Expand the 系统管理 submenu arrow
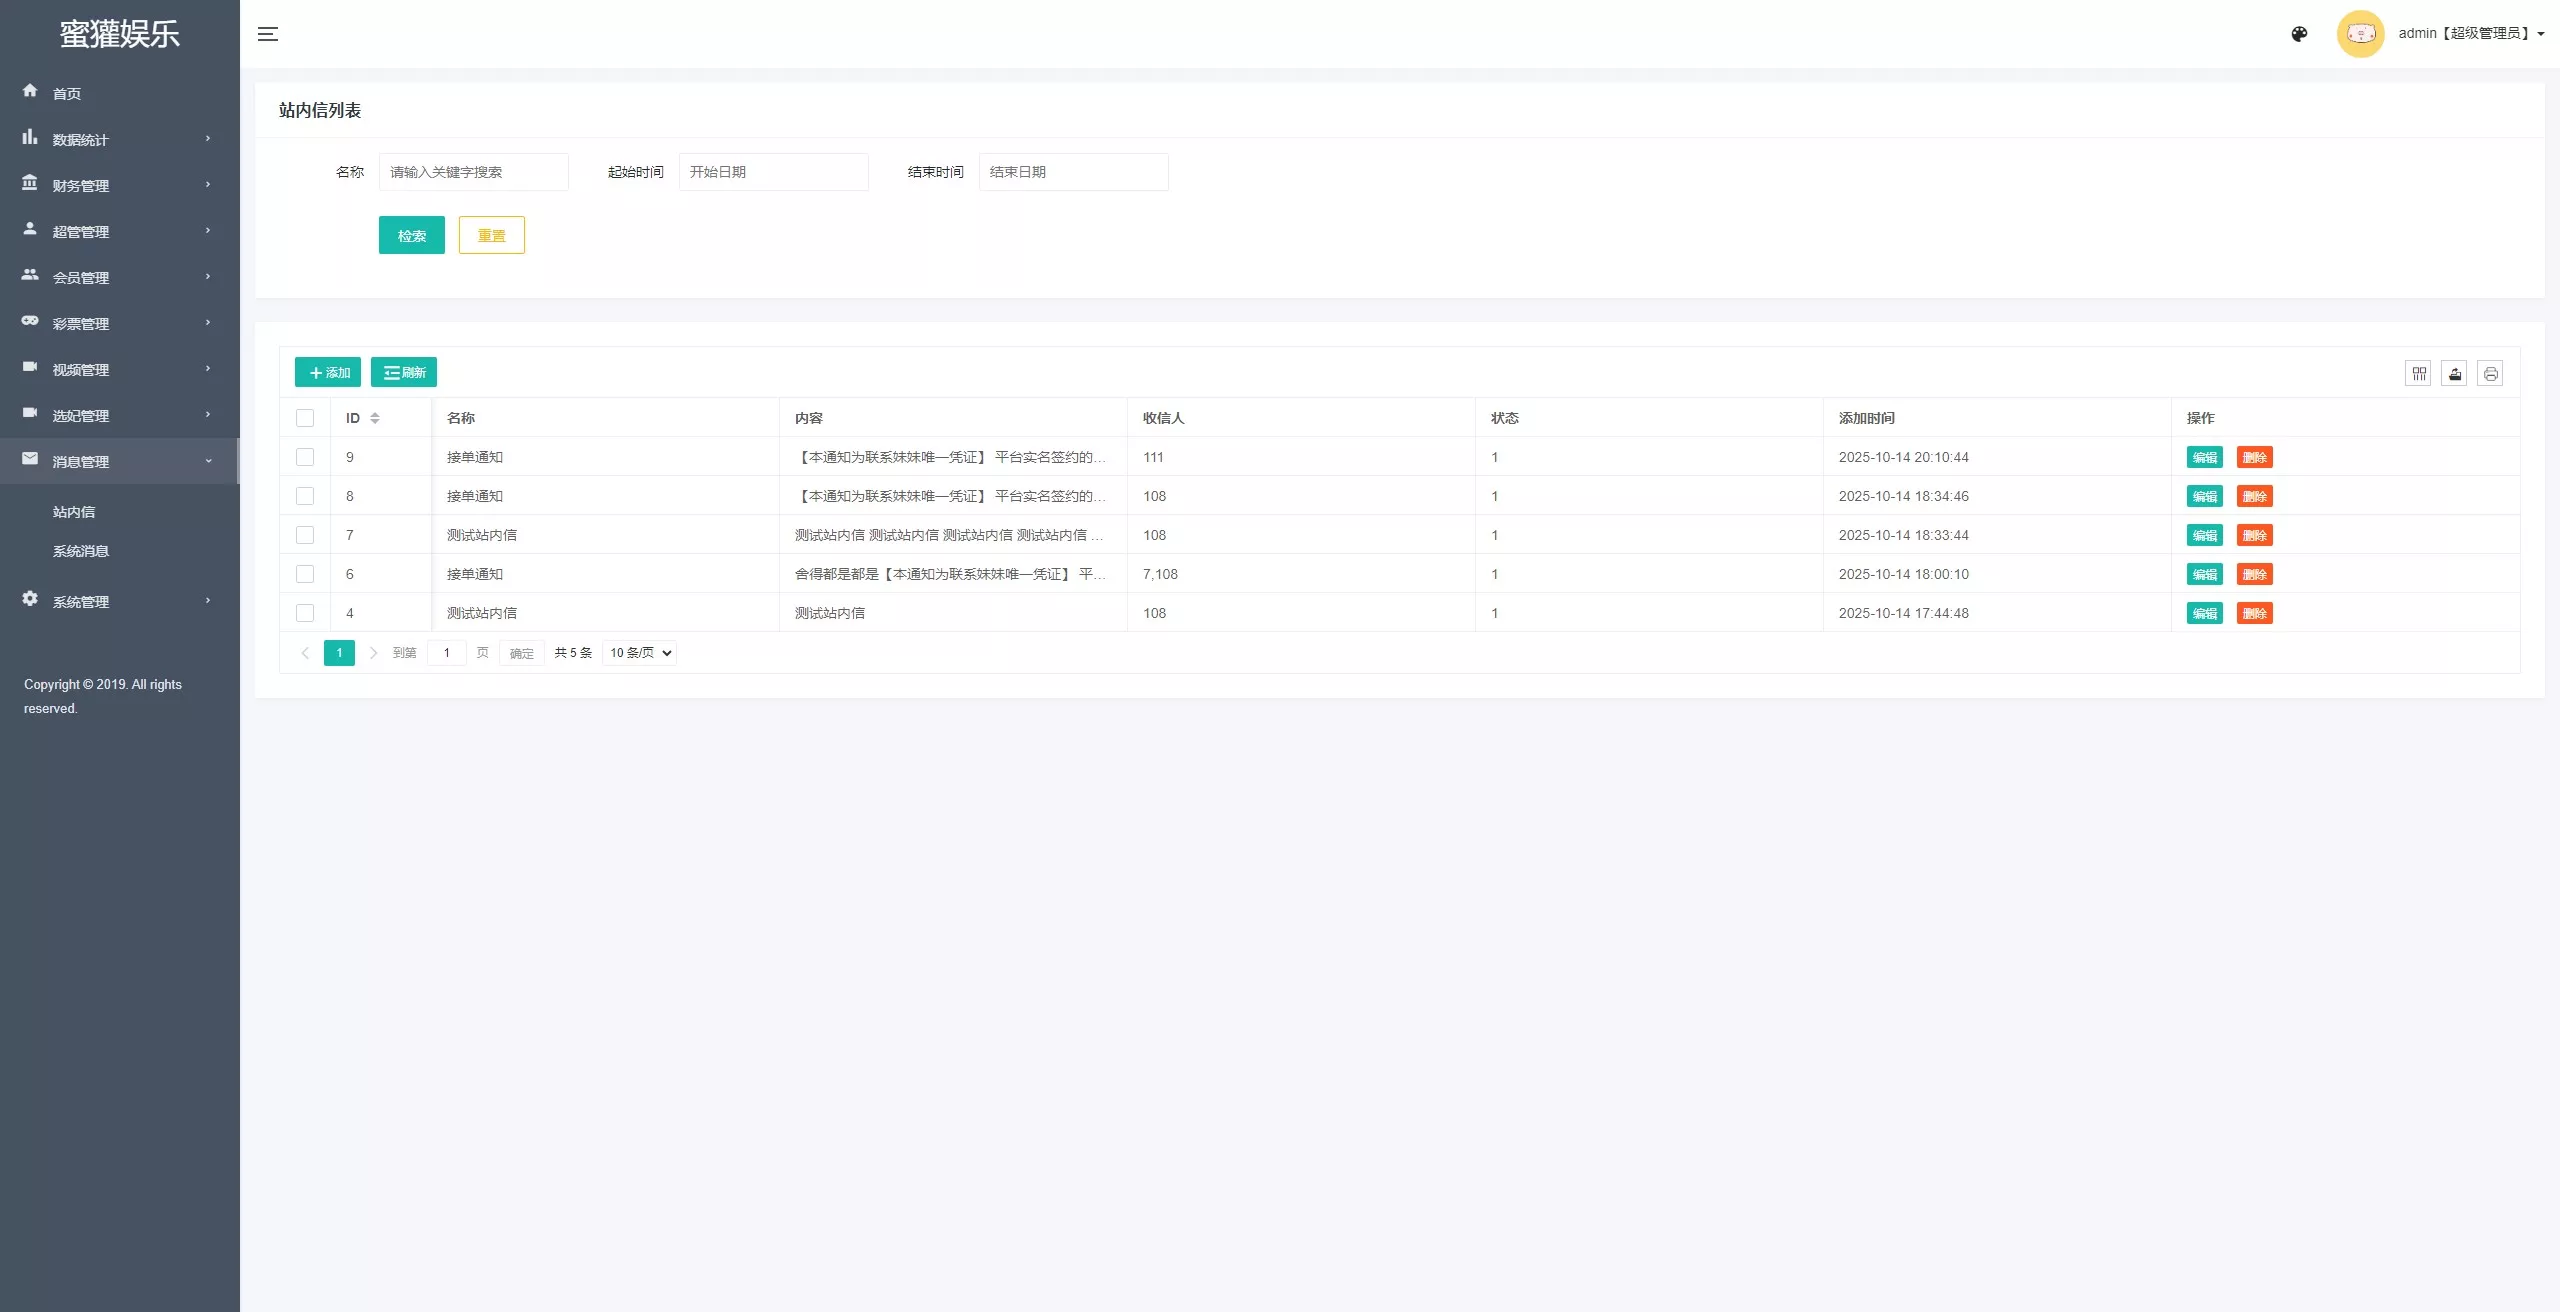 pyautogui.click(x=208, y=601)
